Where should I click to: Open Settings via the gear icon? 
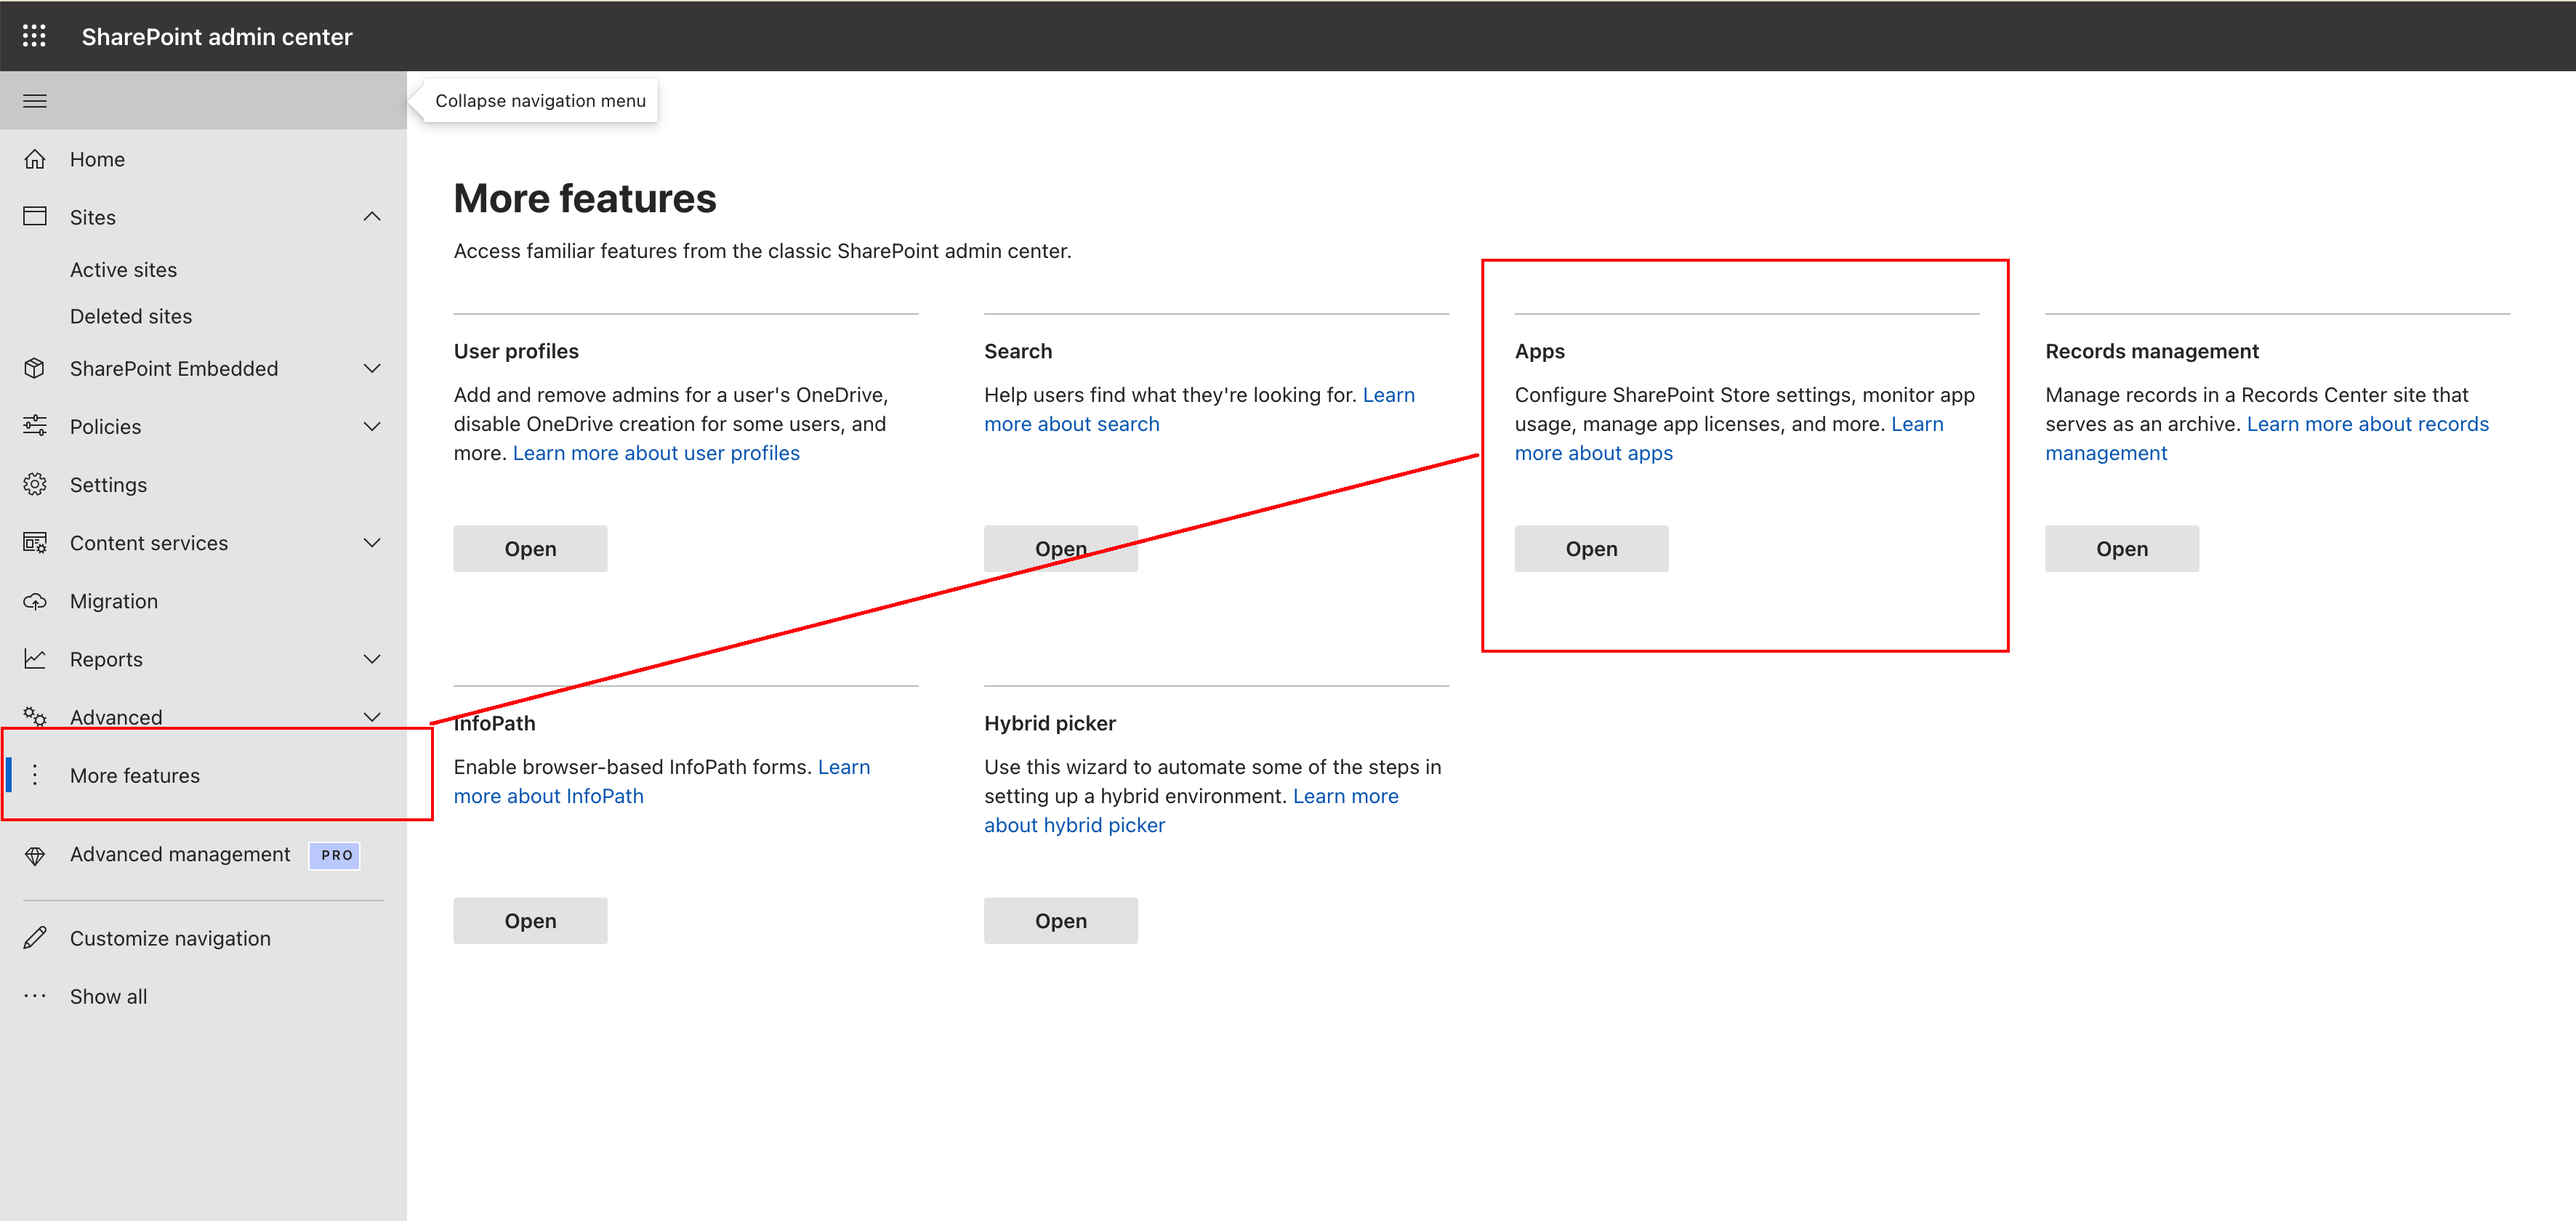(x=35, y=484)
